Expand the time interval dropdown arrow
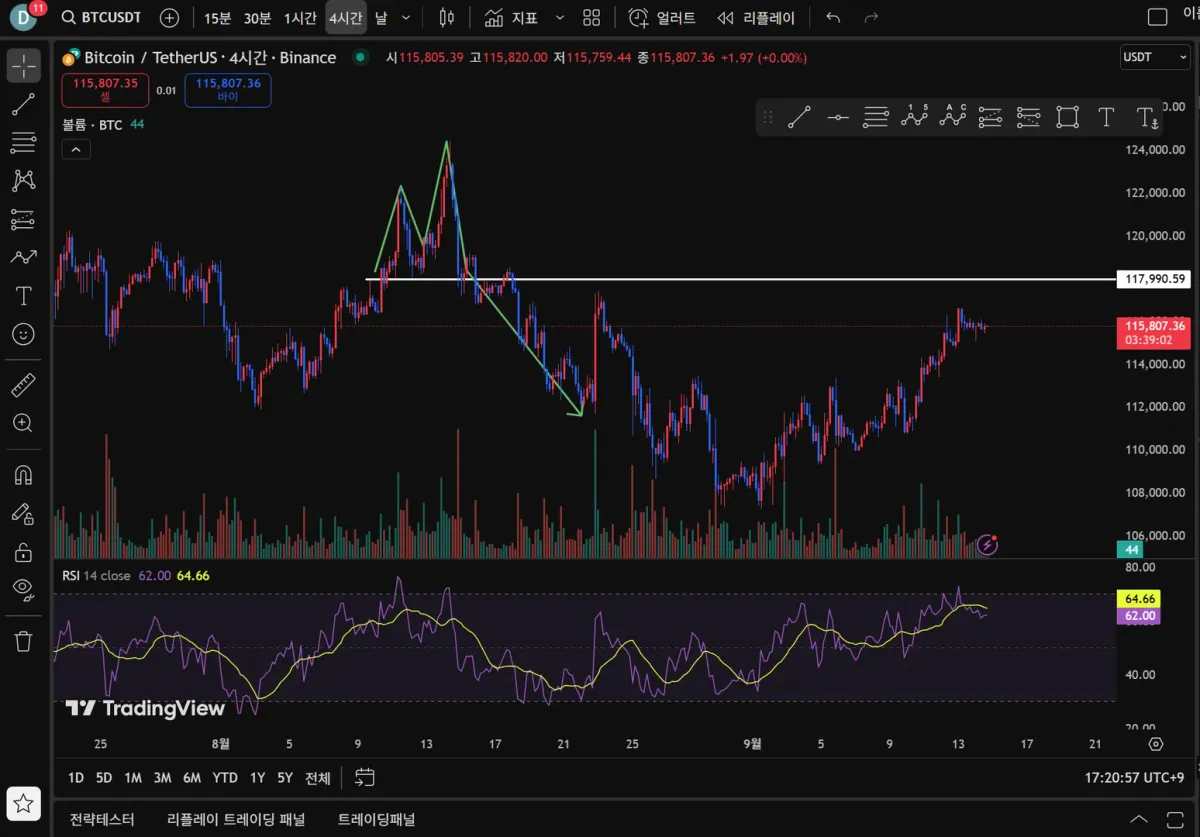Viewport: 1200px width, 837px height. [405, 18]
